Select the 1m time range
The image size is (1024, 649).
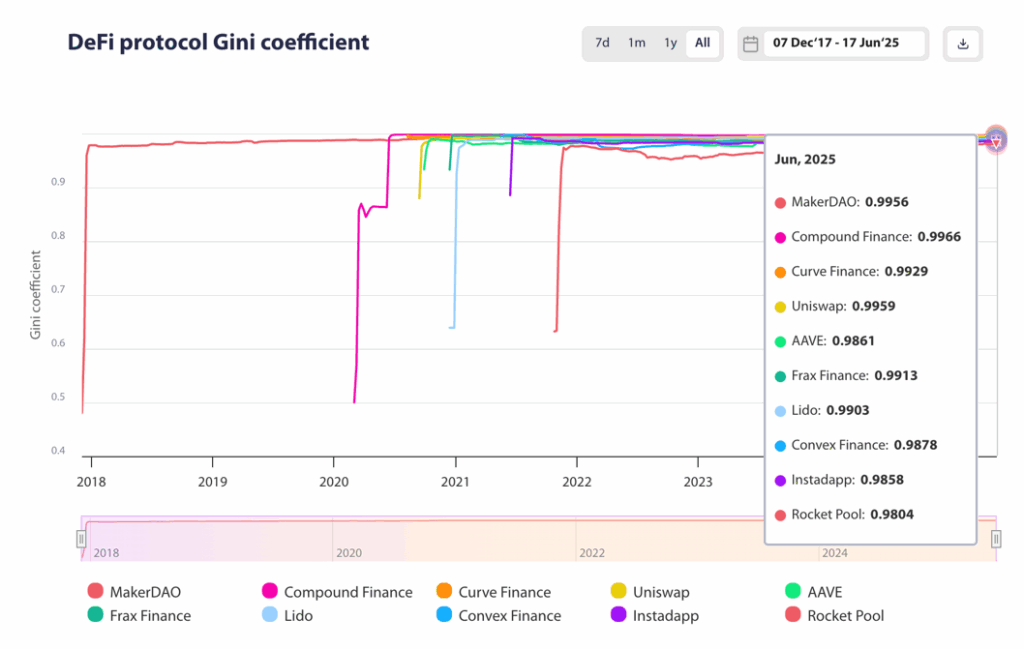click(x=637, y=43)
